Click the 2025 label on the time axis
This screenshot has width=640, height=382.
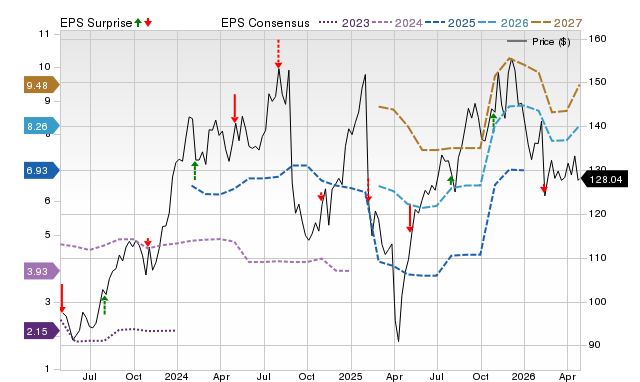[x=351, y=376]
